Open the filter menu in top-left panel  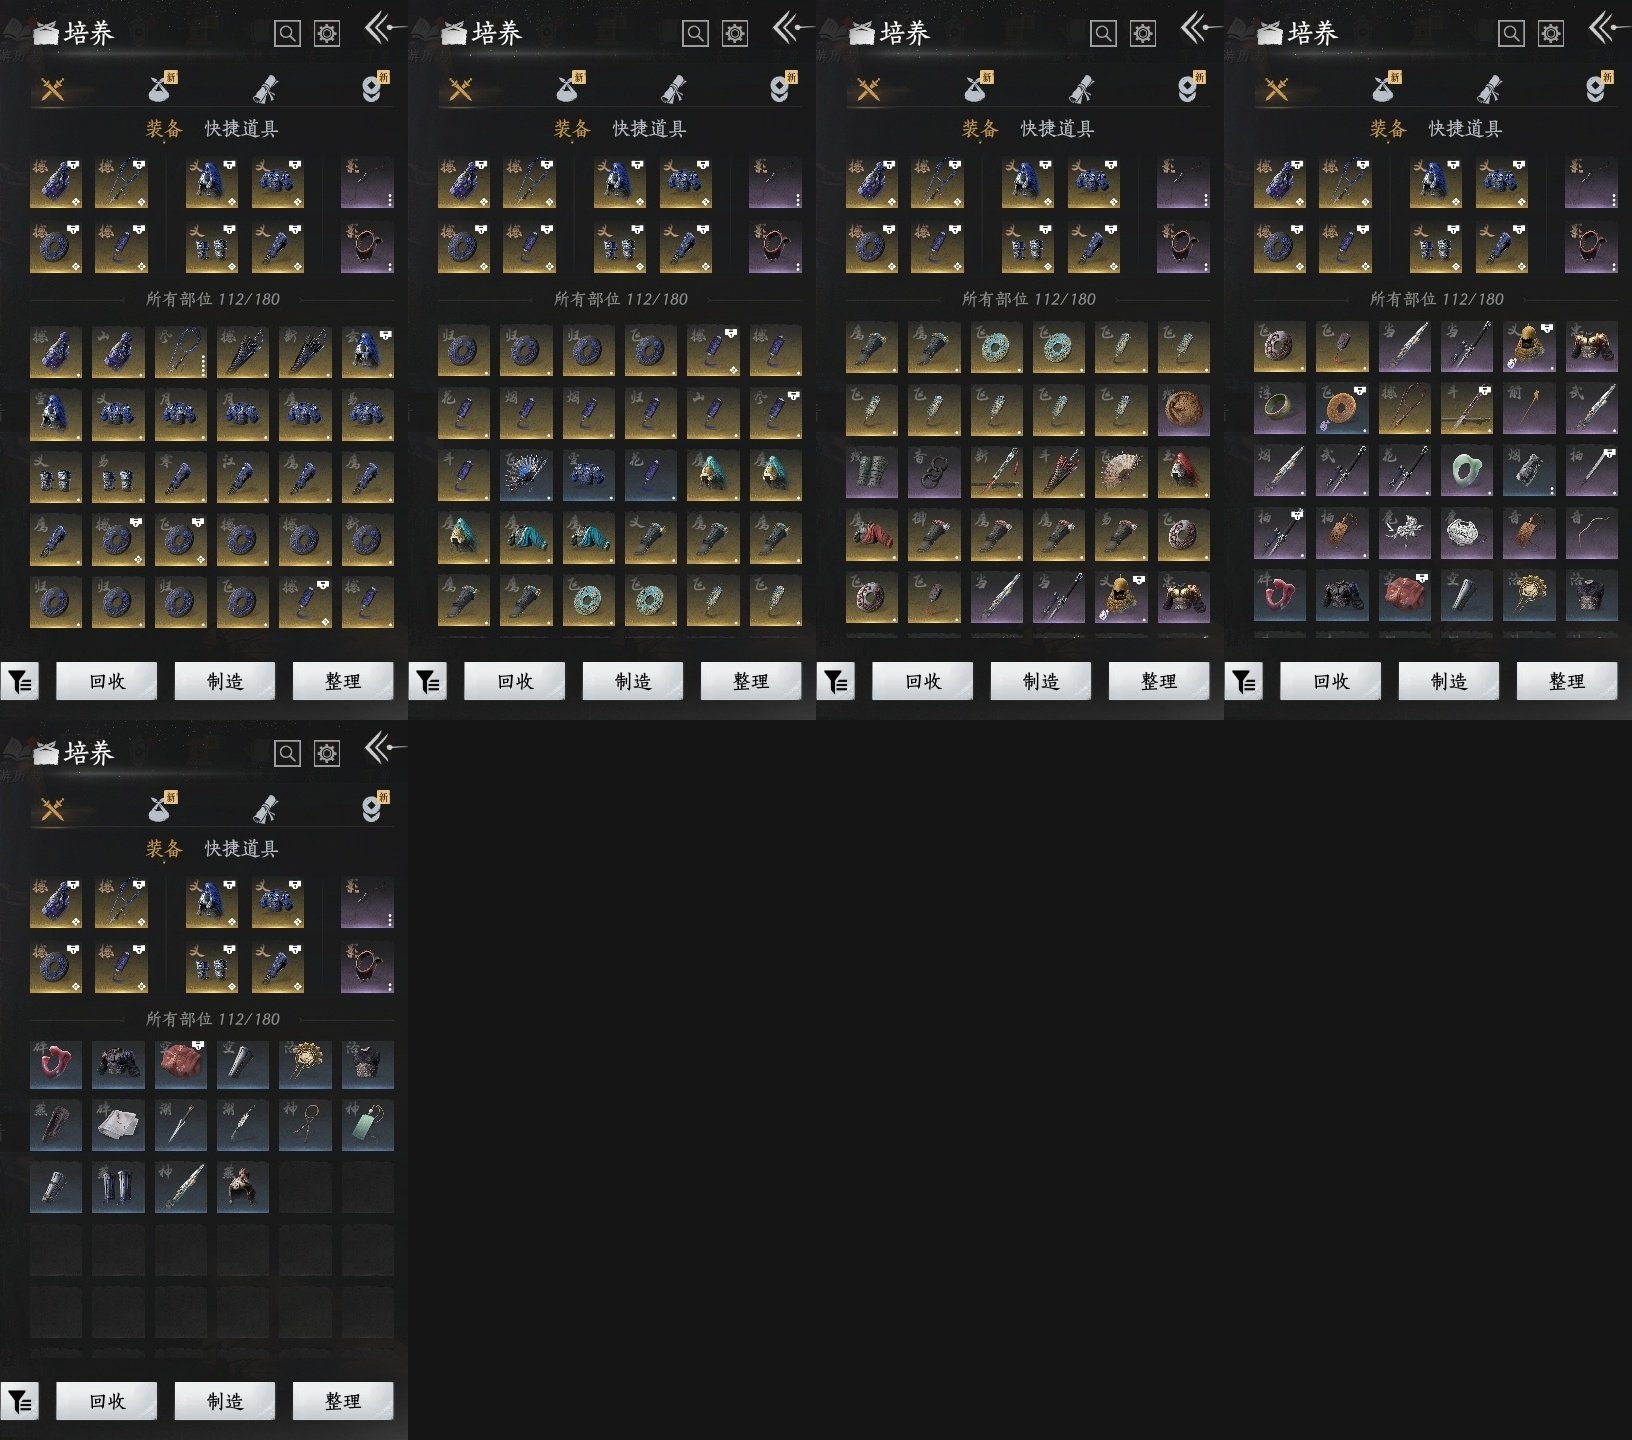20,681
